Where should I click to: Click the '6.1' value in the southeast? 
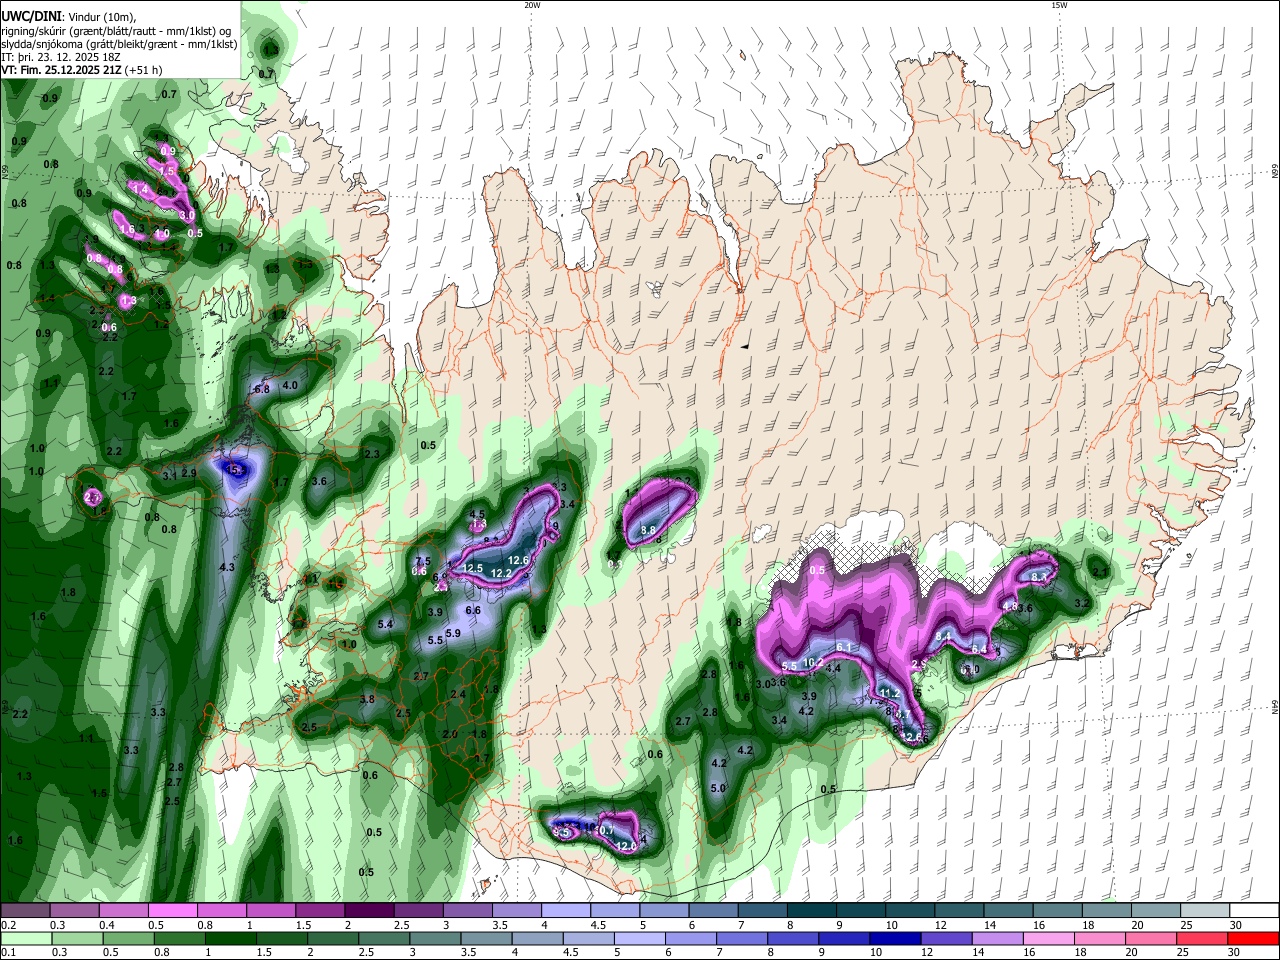click(x=843, y=648)
